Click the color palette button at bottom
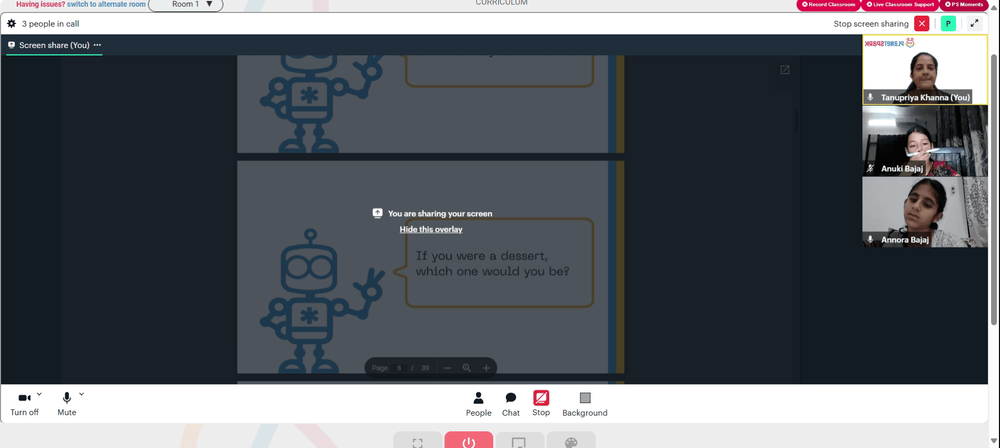 pos(571,441)
